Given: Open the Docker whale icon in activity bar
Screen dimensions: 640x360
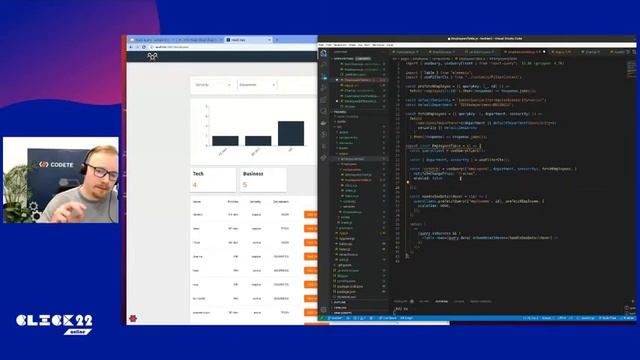Looking at the screenshot, I should coord(324,122).
